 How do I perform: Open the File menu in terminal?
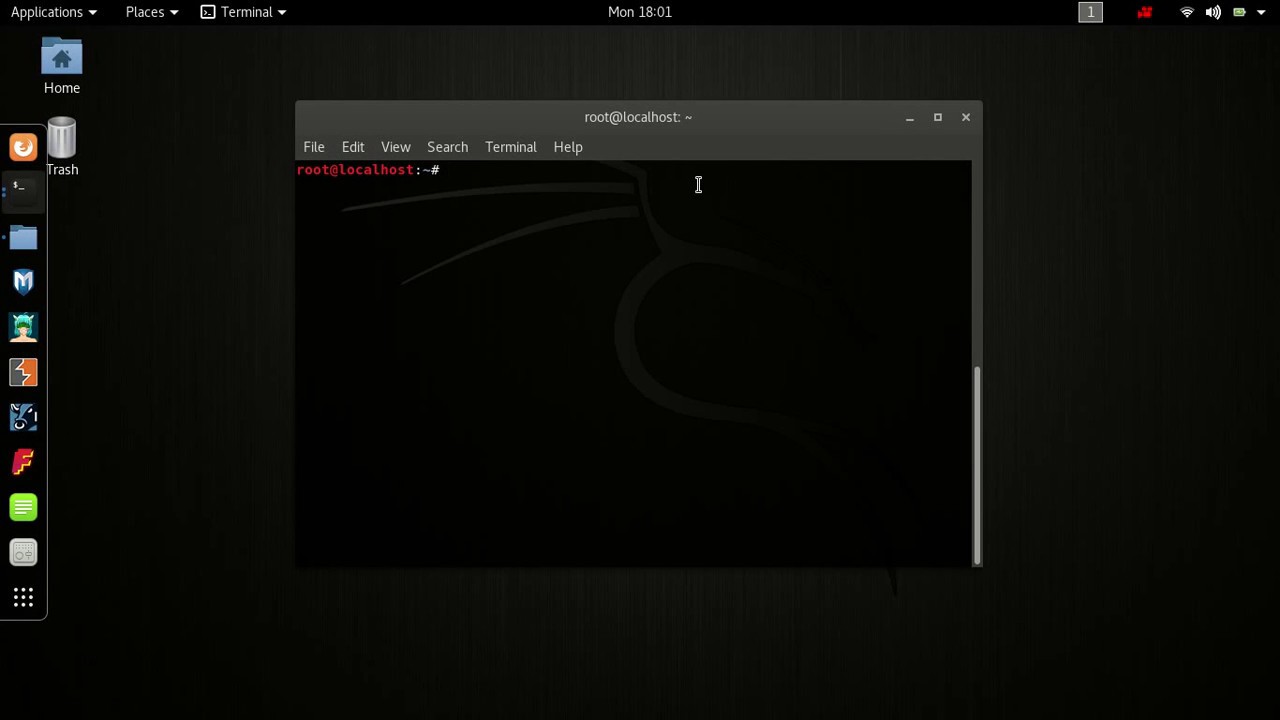click(x=314, y=147)
